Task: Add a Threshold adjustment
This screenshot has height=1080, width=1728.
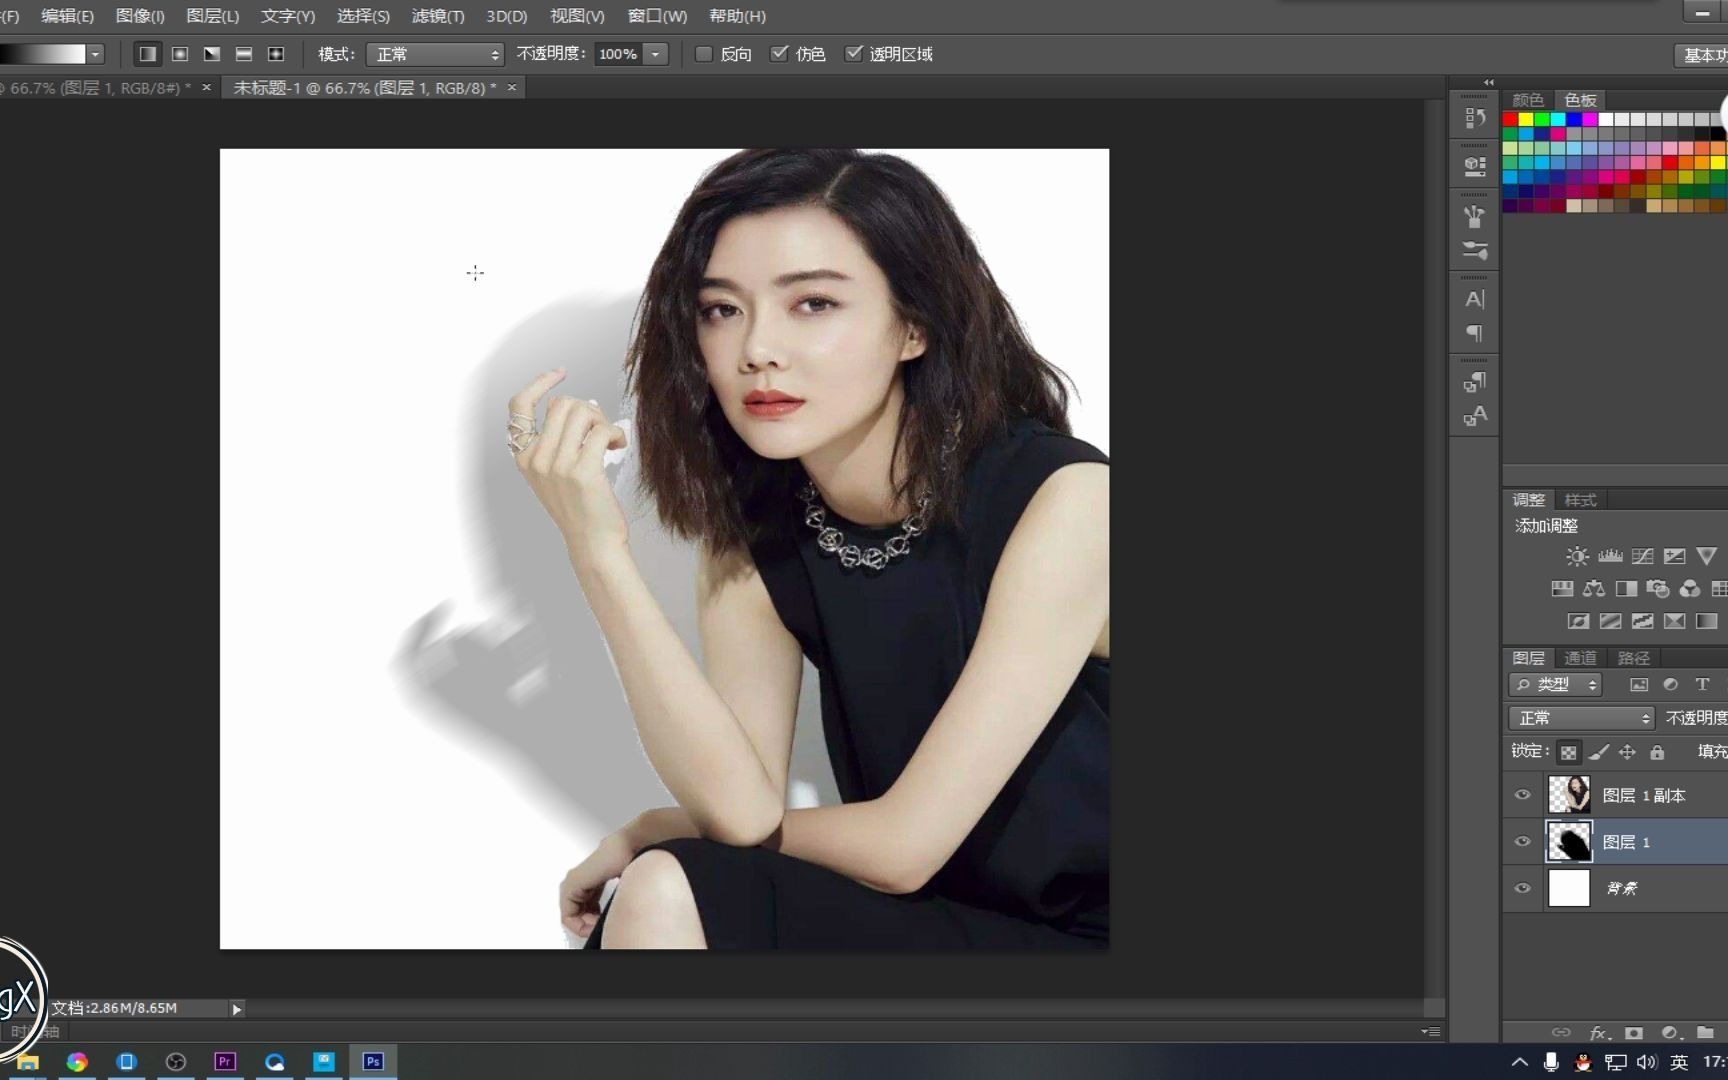Action: pyautogui.click(x=1642, y=621)
